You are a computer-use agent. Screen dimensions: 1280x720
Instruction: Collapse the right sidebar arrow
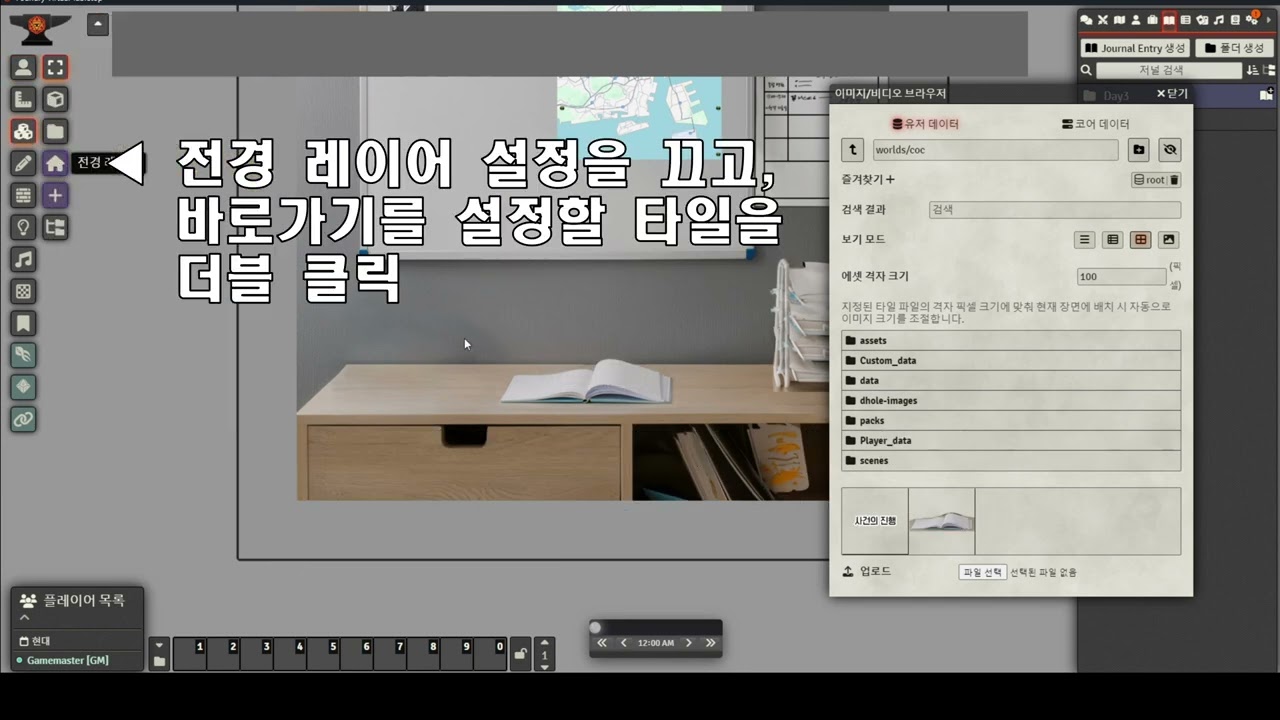1269,20
